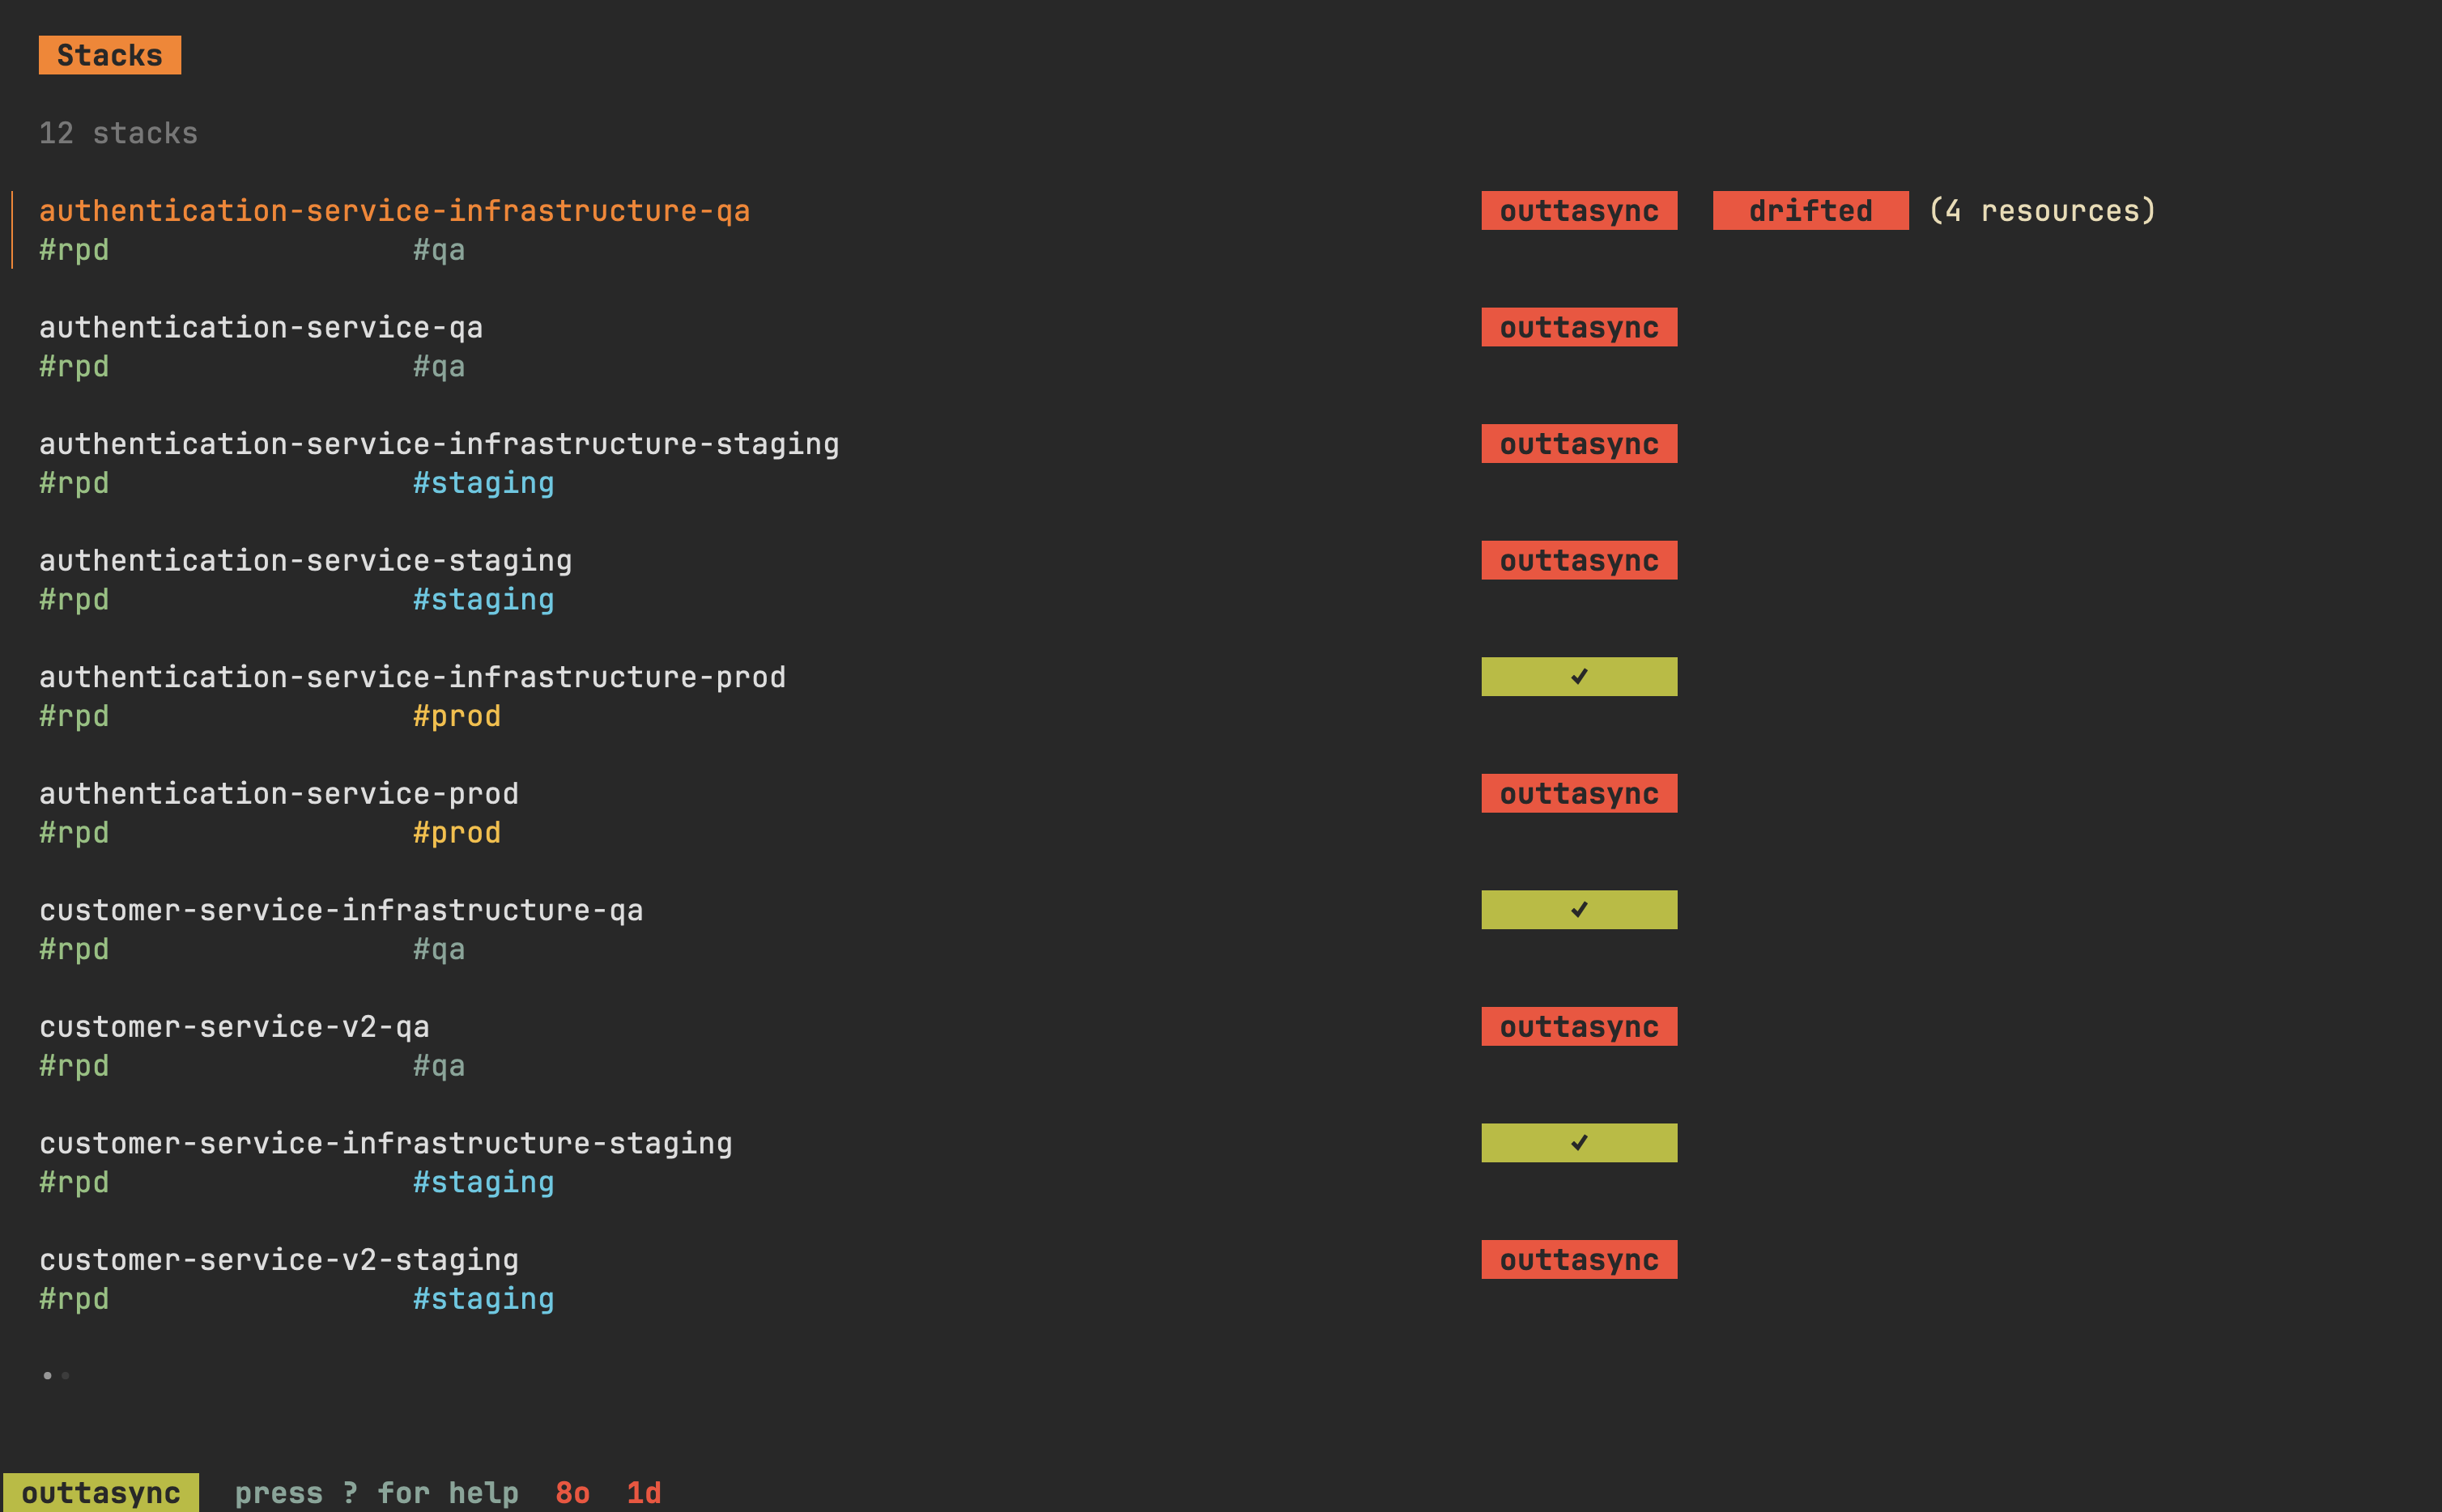Click the 'press ? for help' hint
Image resolution: width=2442 pixels, height=1512 pixels.
pyautogui.click(x=376, y=1493)
